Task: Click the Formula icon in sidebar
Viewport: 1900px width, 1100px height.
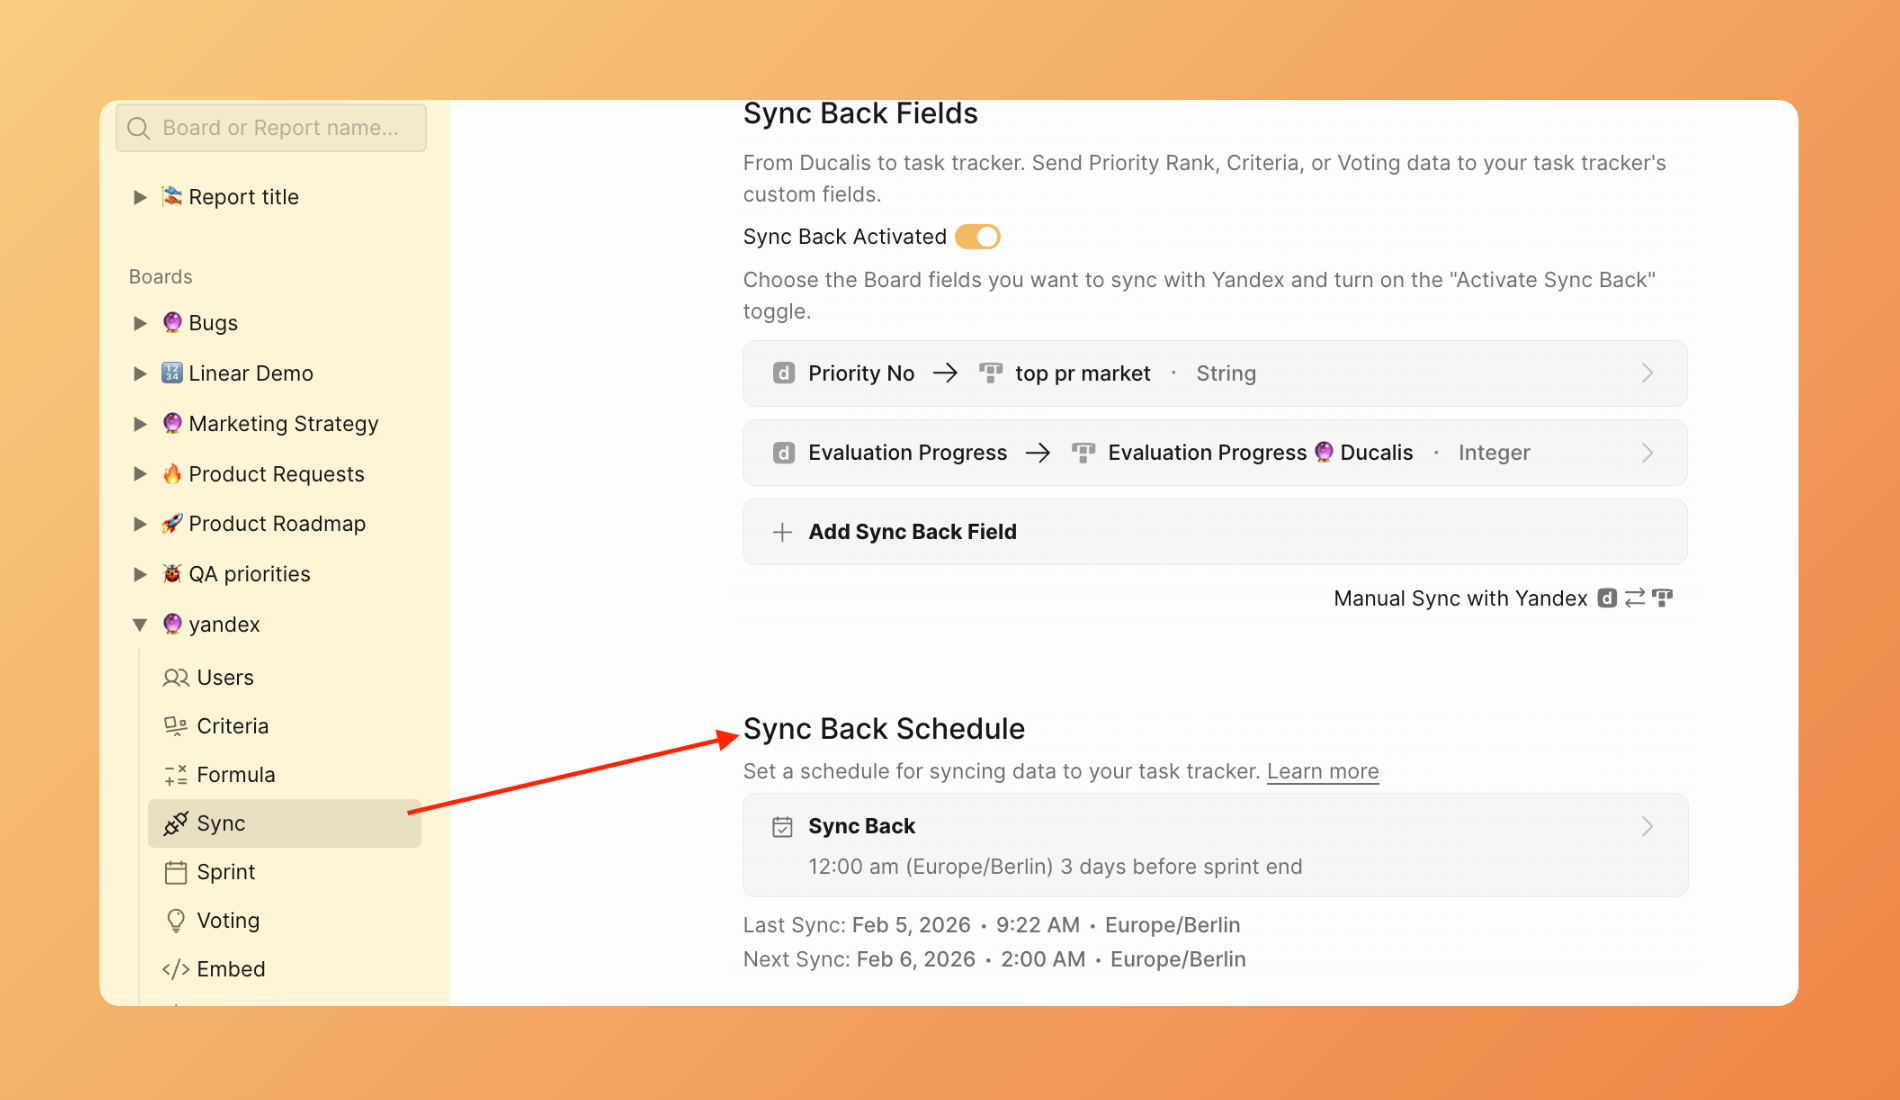Action: pyautogui.click(x=175, y=775)
